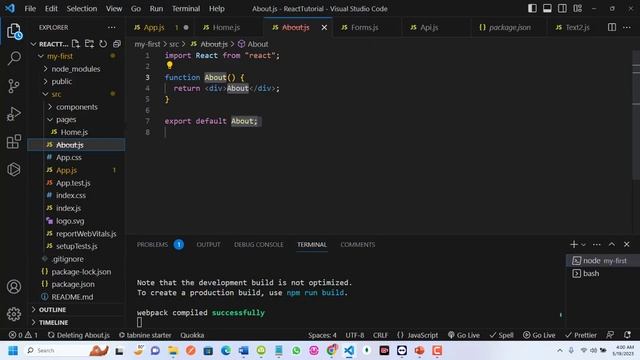
Task: Close the About.js editor tab
Action: click(324, 27)
